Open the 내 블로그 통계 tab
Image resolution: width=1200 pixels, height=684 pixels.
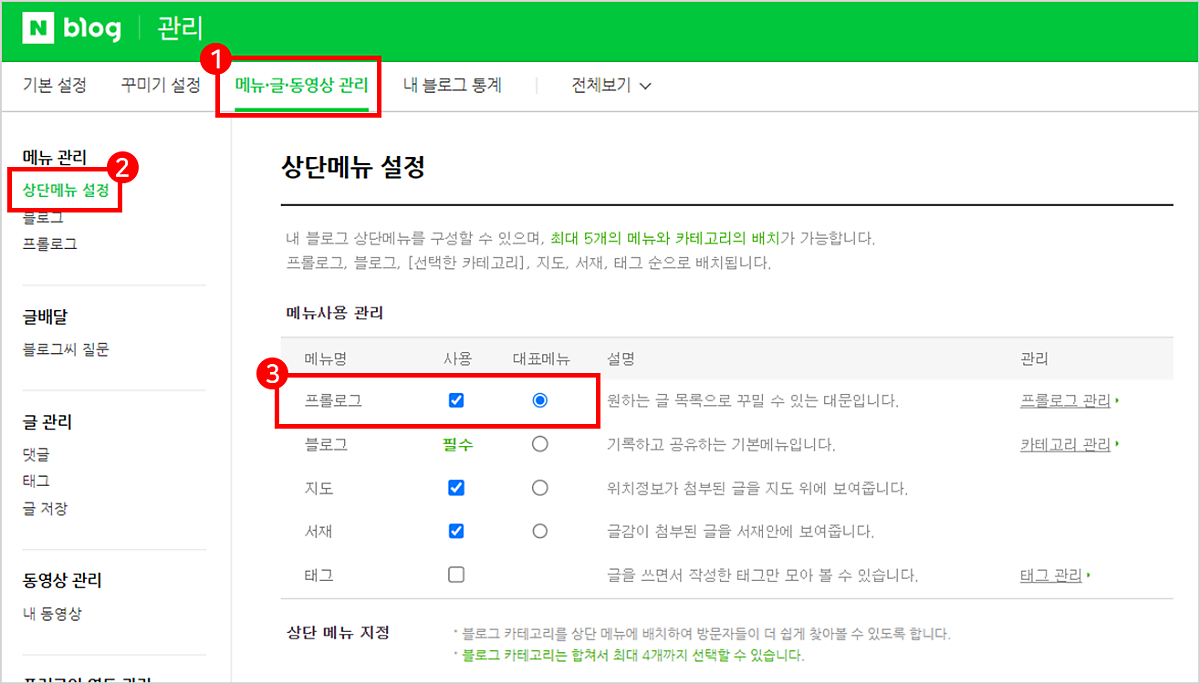[452, 86]
